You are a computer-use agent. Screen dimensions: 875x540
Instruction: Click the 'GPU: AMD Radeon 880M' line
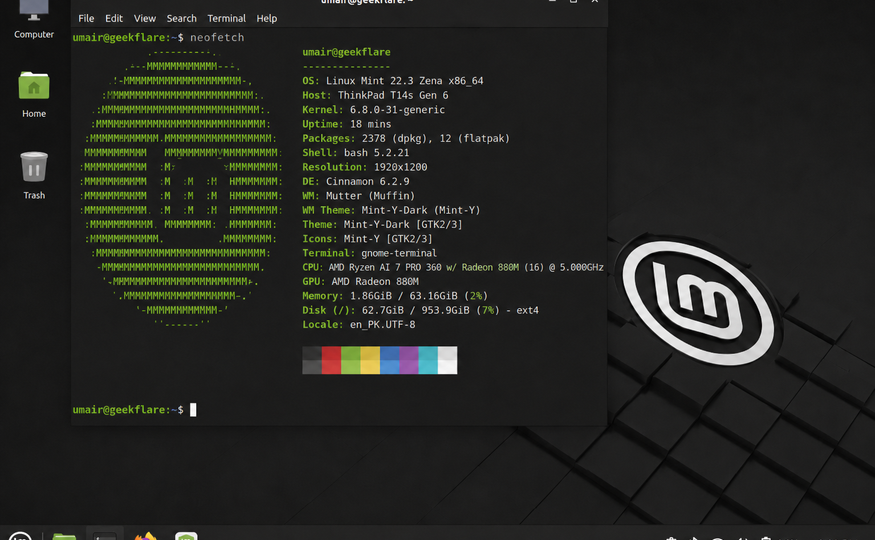point(360,282)
